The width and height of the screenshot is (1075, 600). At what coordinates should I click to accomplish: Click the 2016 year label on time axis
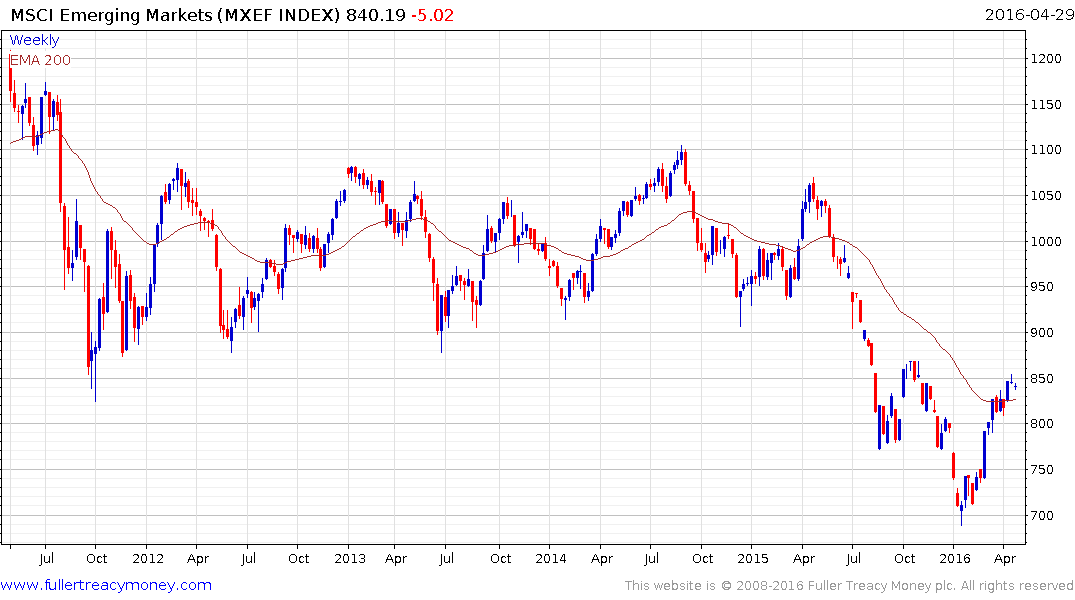955,558
